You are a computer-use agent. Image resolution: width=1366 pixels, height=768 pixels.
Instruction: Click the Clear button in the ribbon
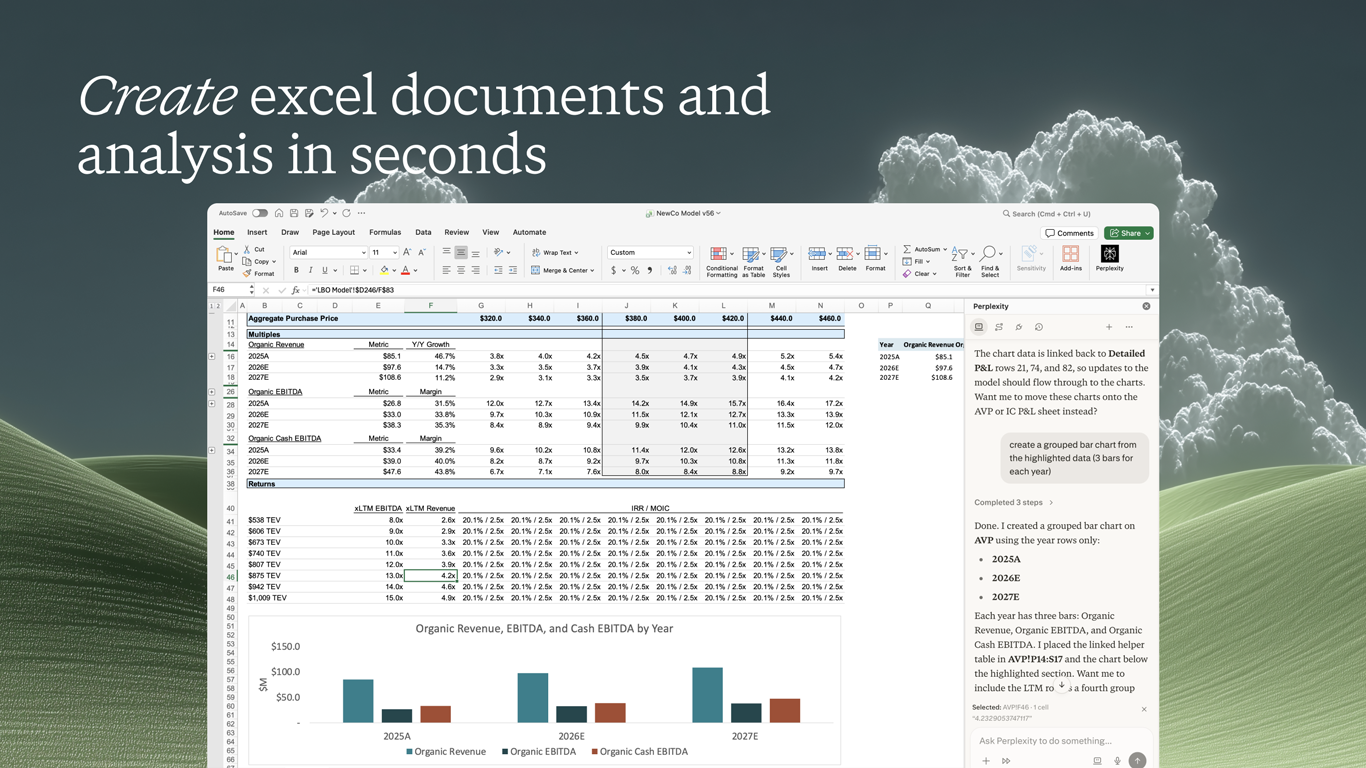tap(919, 273)
